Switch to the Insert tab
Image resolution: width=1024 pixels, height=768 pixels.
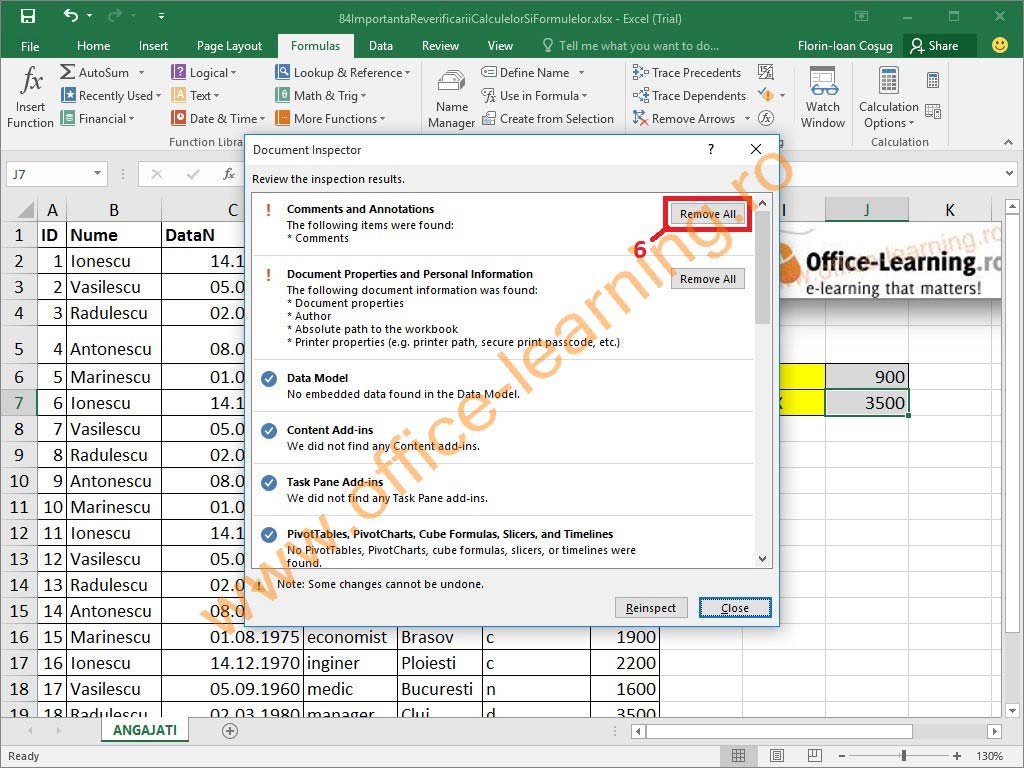[153, 46]
